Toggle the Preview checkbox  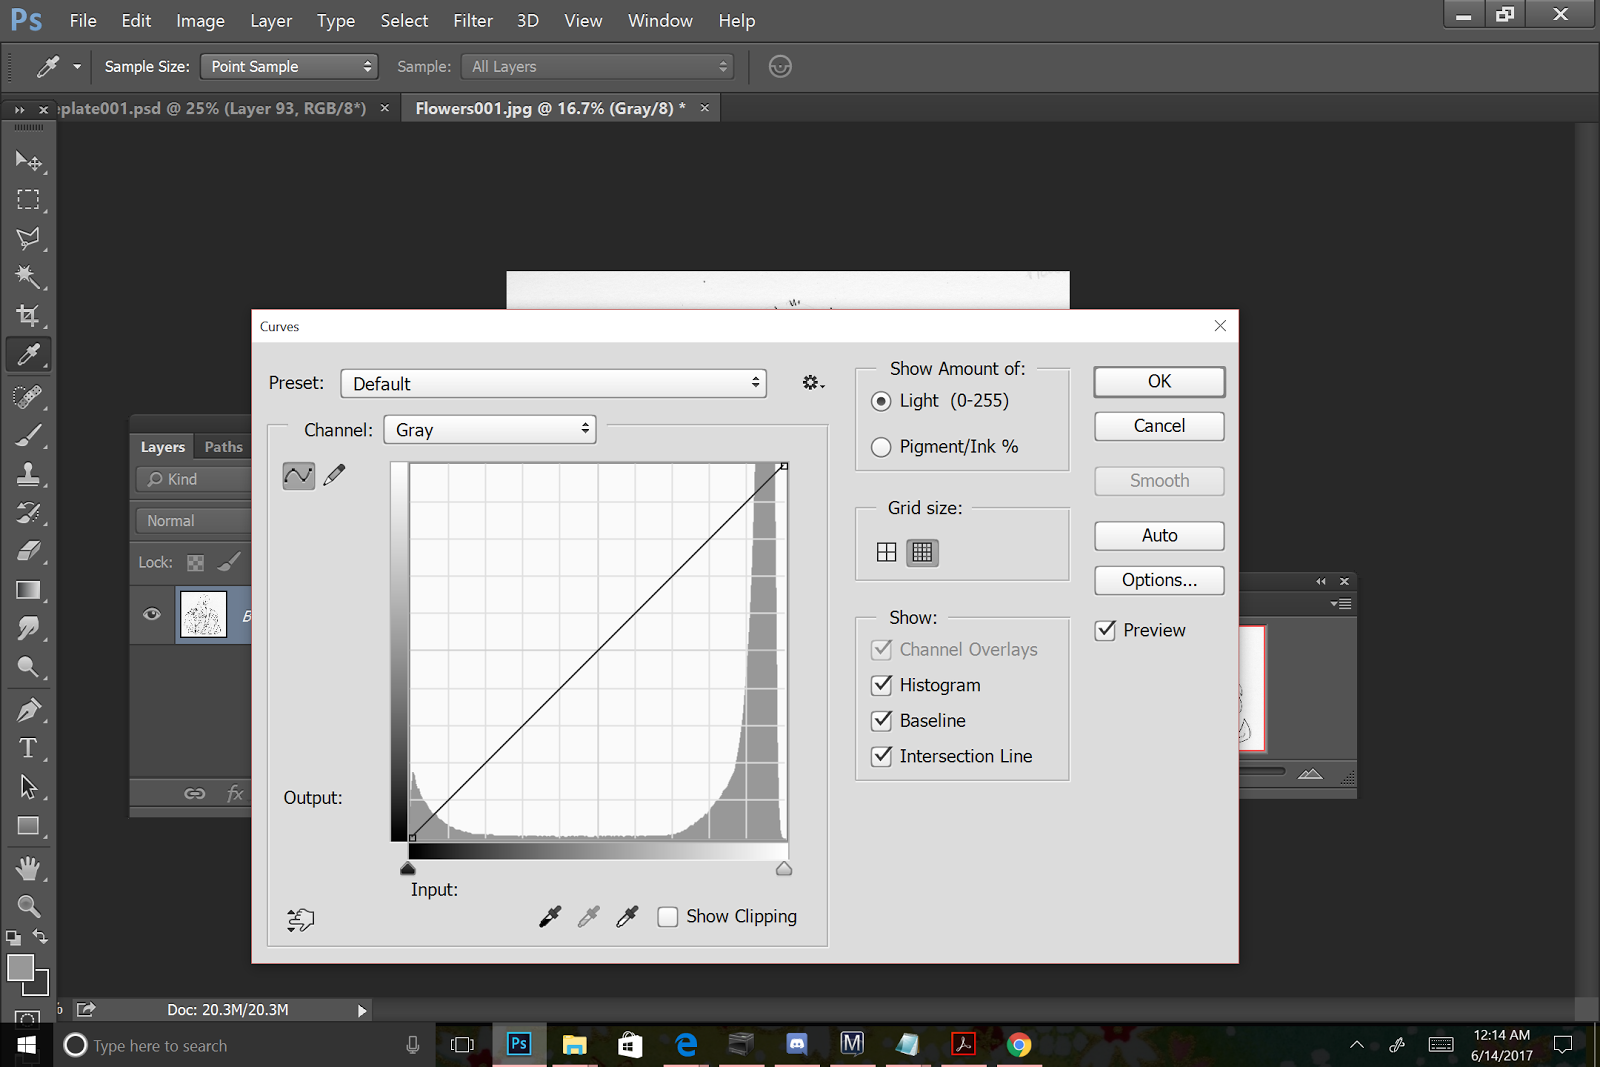pyautogui.click(x=1105, y=630)
